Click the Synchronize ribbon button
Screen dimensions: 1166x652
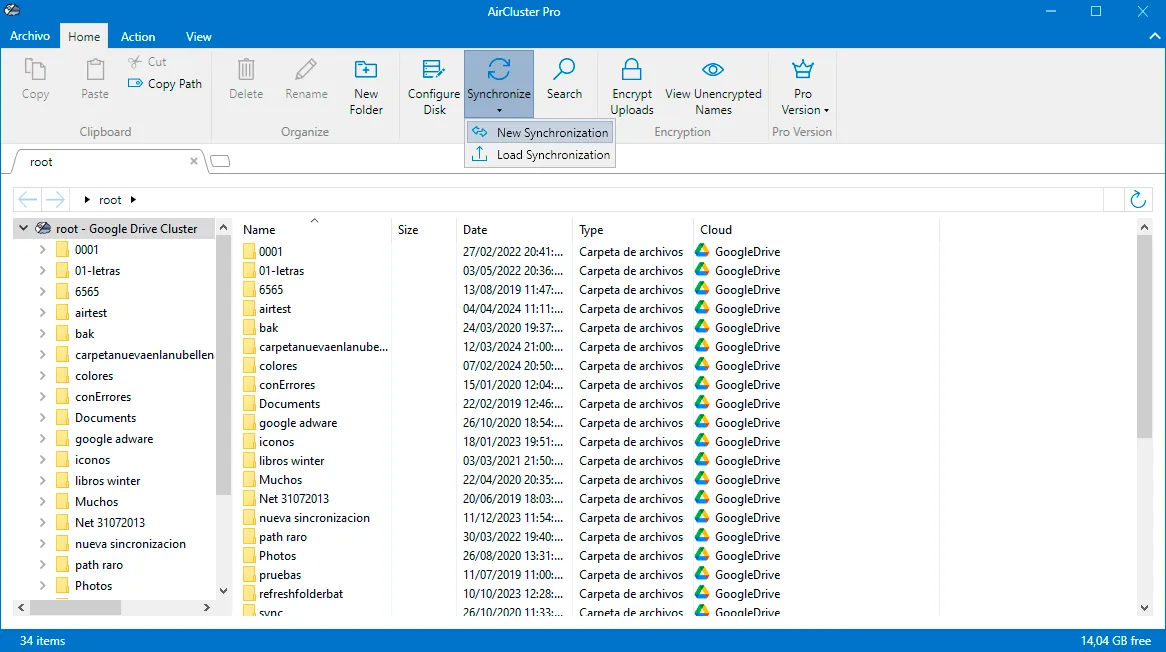click(499, 83)
